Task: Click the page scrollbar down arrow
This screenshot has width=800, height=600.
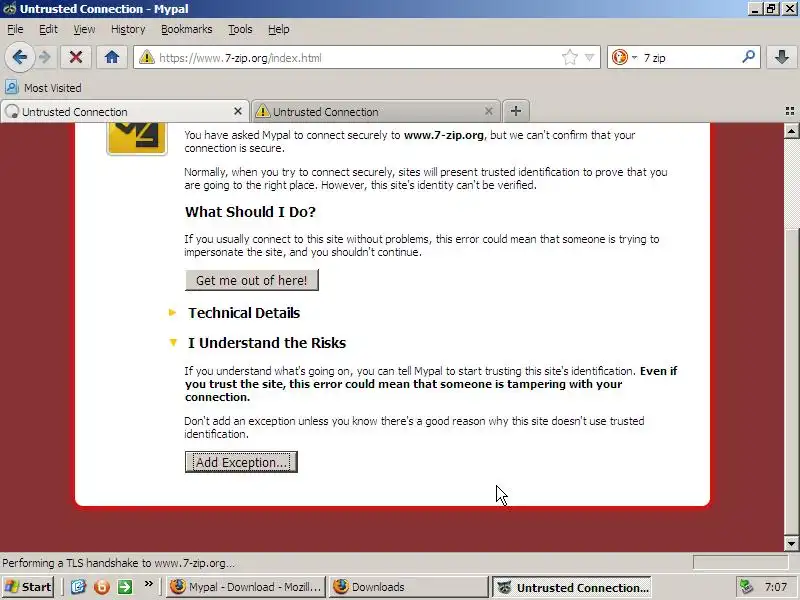Action: 791,543
